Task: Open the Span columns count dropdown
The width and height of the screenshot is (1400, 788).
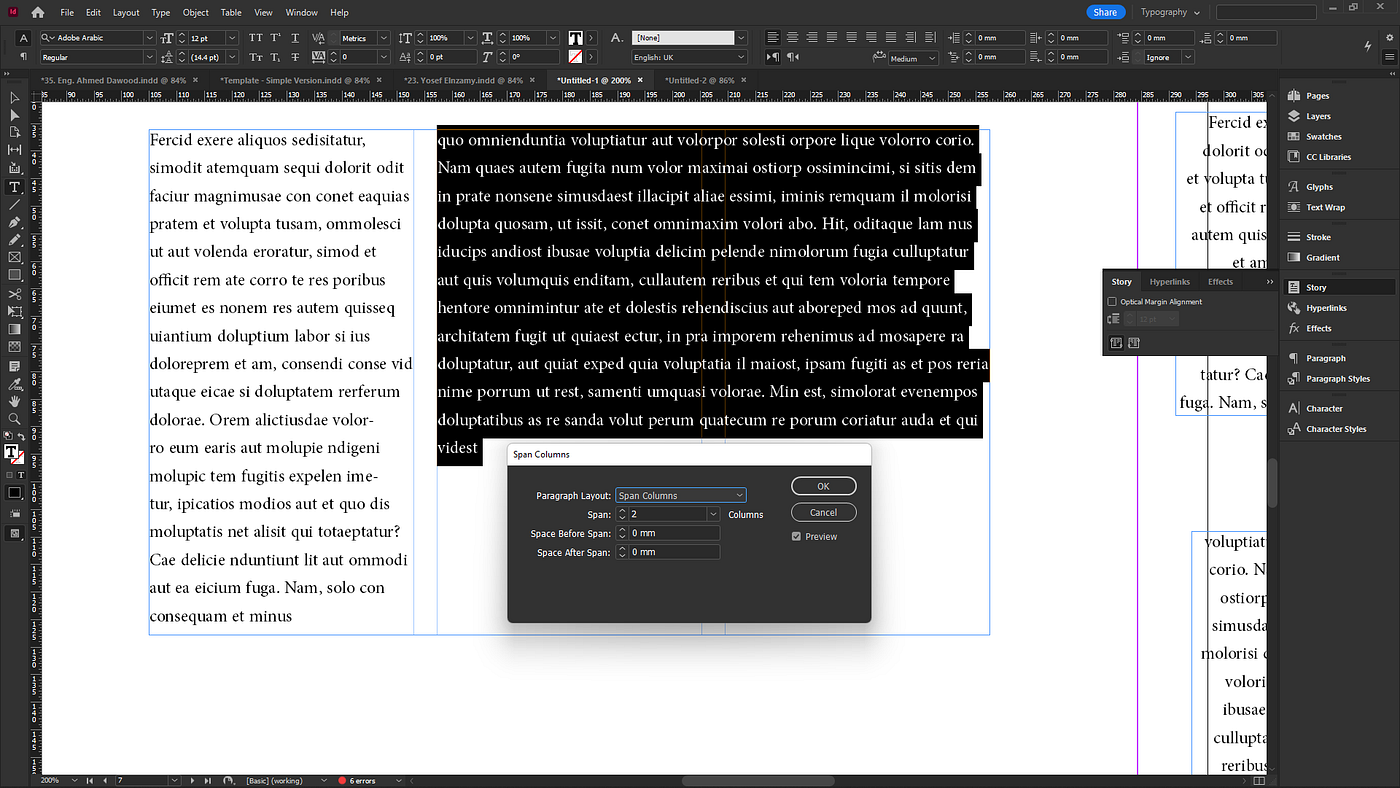Action: [x=713, y=514]
